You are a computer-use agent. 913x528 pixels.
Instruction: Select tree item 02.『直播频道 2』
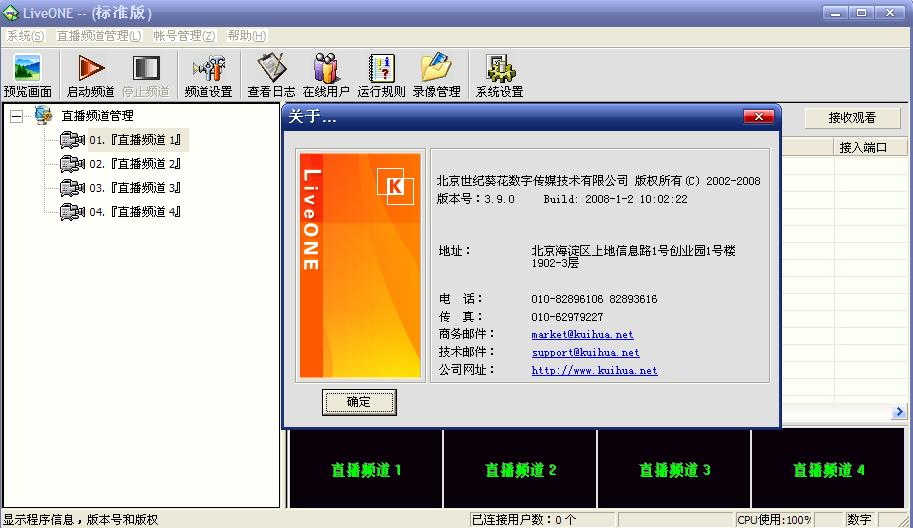(x=136, y=164)
